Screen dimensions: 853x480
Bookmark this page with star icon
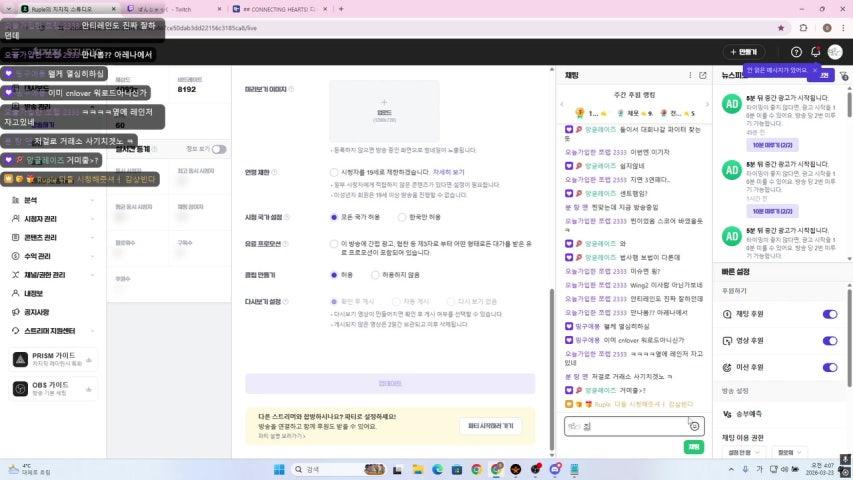(x=781, y=28)
